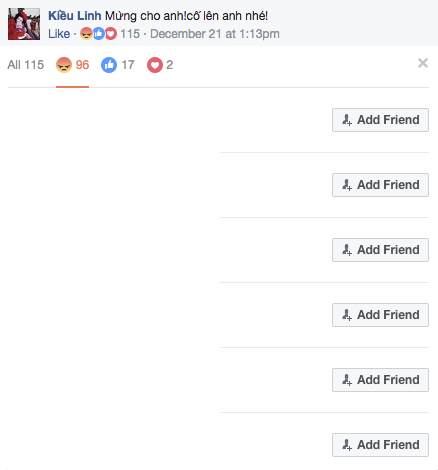438x470 pixels.
Task: Click the angry reaction icon beside Like
Action: click(86, 34)
